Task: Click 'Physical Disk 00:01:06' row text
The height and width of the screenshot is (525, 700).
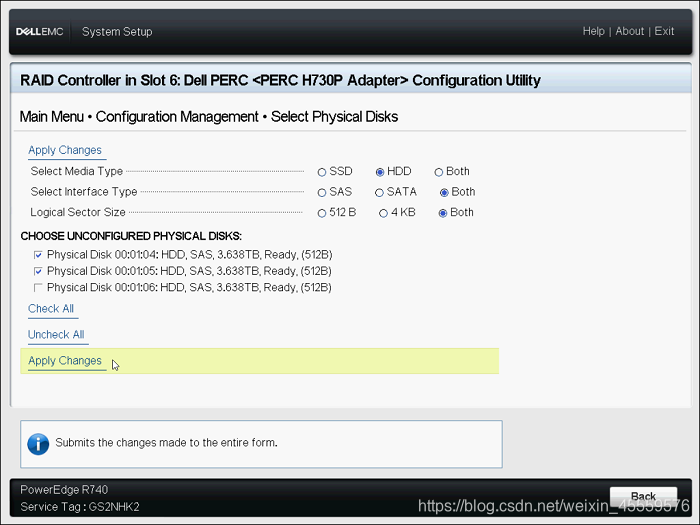Action: pyautogui.click(x=189, y=287)
